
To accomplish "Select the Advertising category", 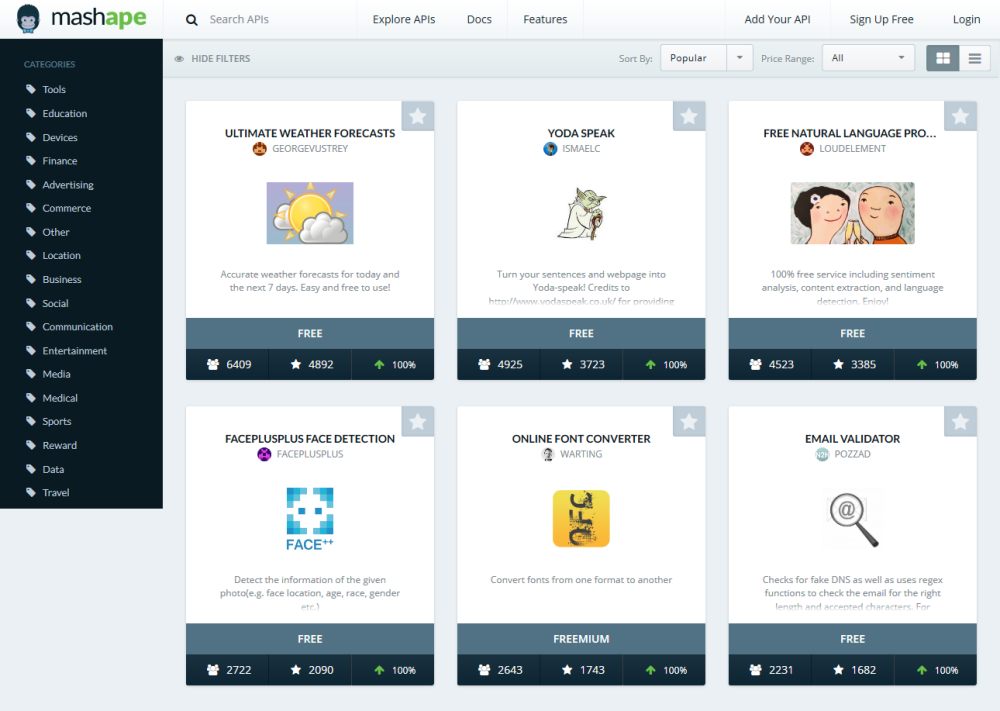I will point(68,185).
